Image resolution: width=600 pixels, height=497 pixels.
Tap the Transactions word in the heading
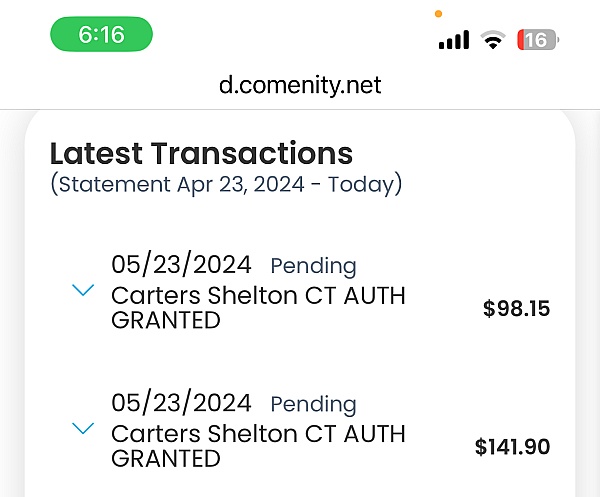point(251,153)
